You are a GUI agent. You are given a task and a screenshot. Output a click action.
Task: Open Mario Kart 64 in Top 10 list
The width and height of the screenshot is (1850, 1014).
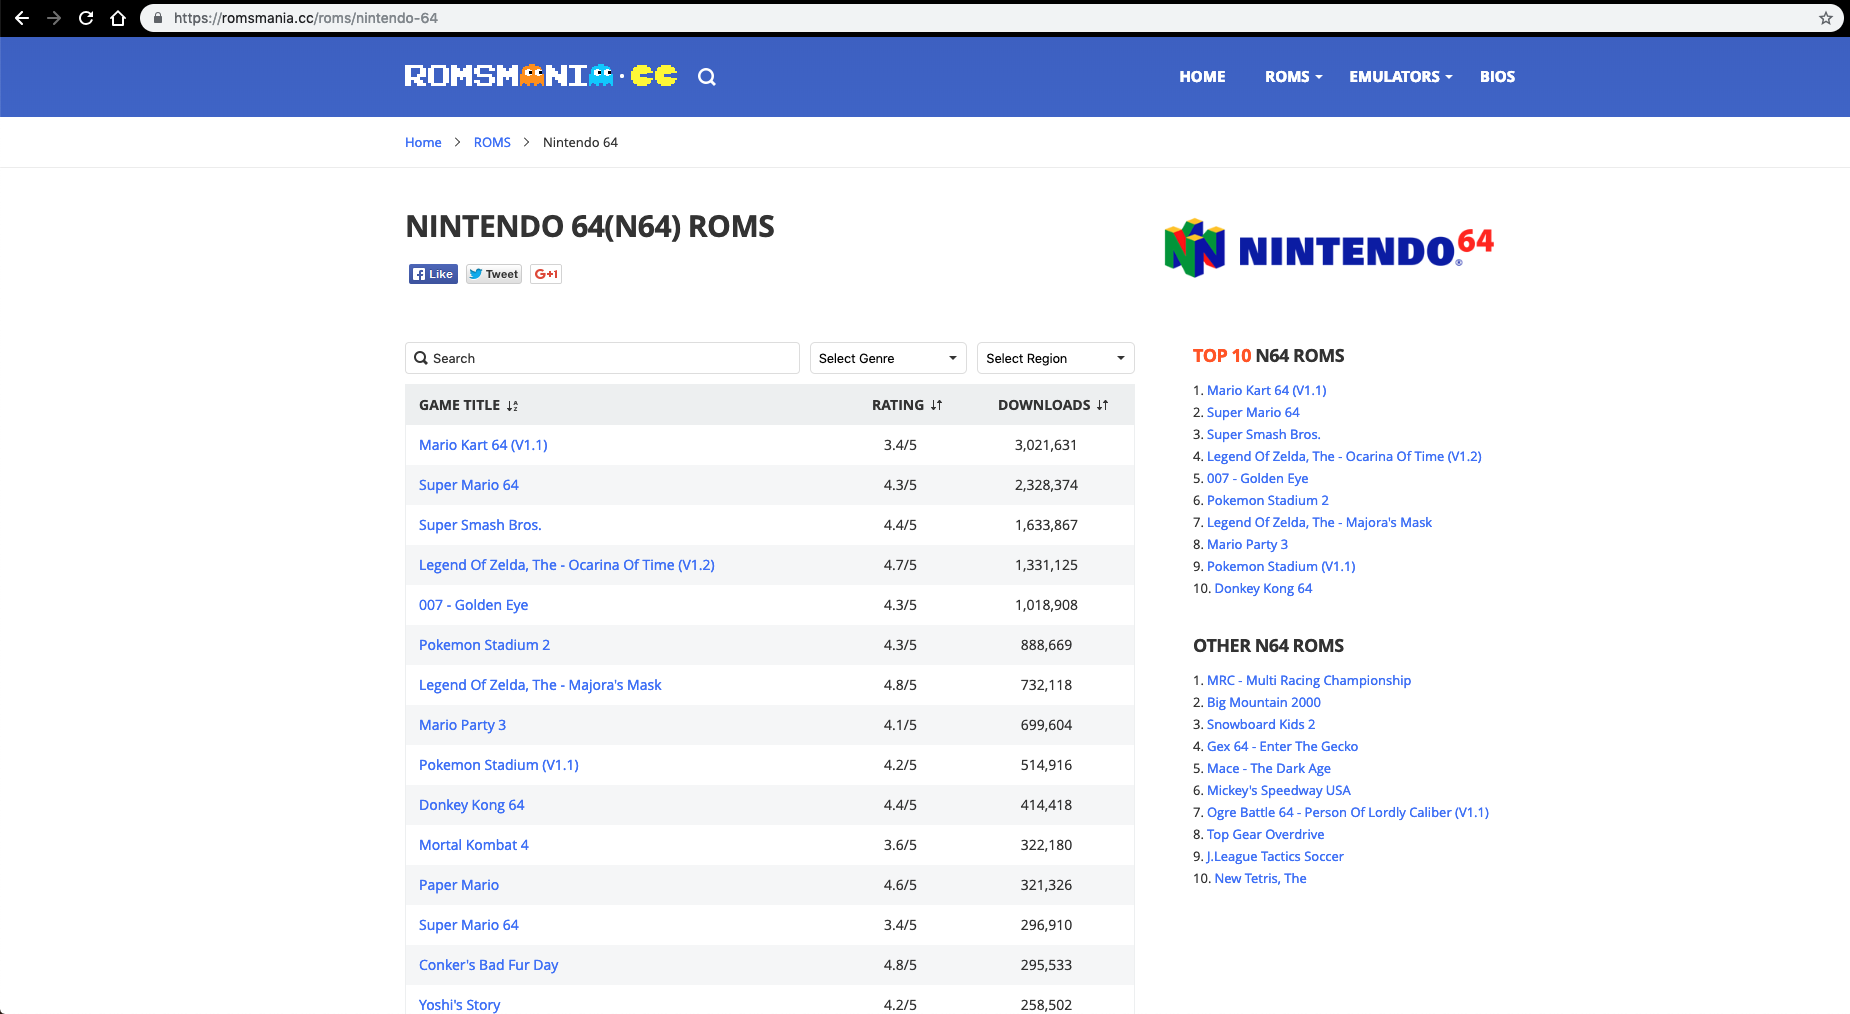coord(1266,390)
